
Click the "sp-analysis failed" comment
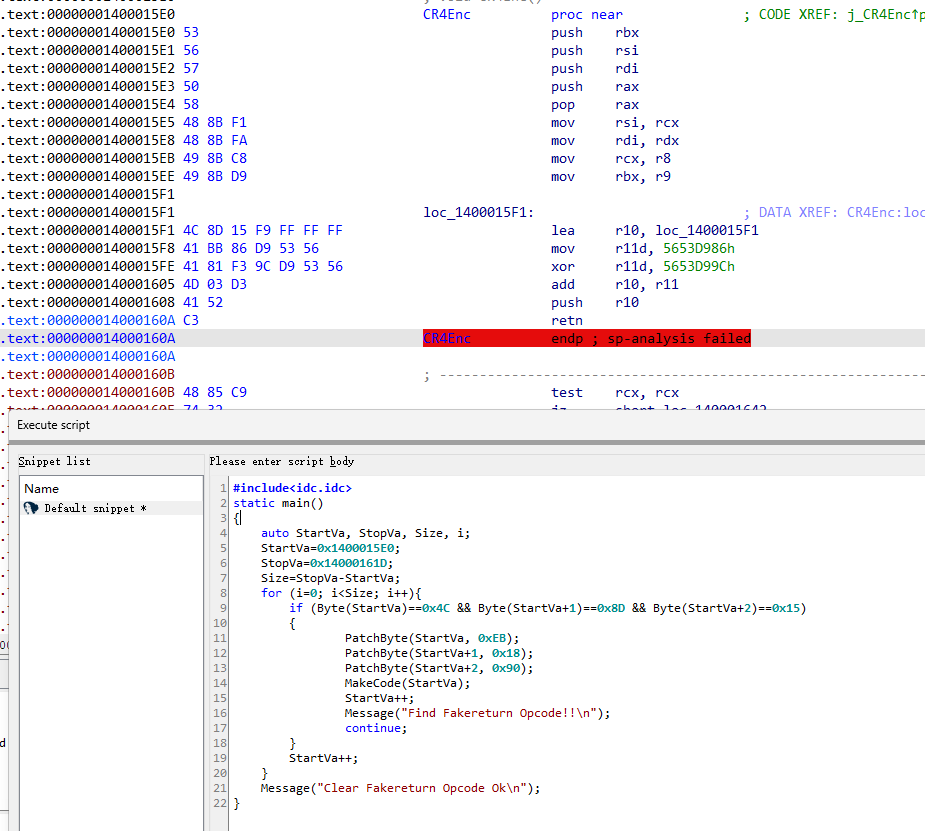[x=679, y=339]
